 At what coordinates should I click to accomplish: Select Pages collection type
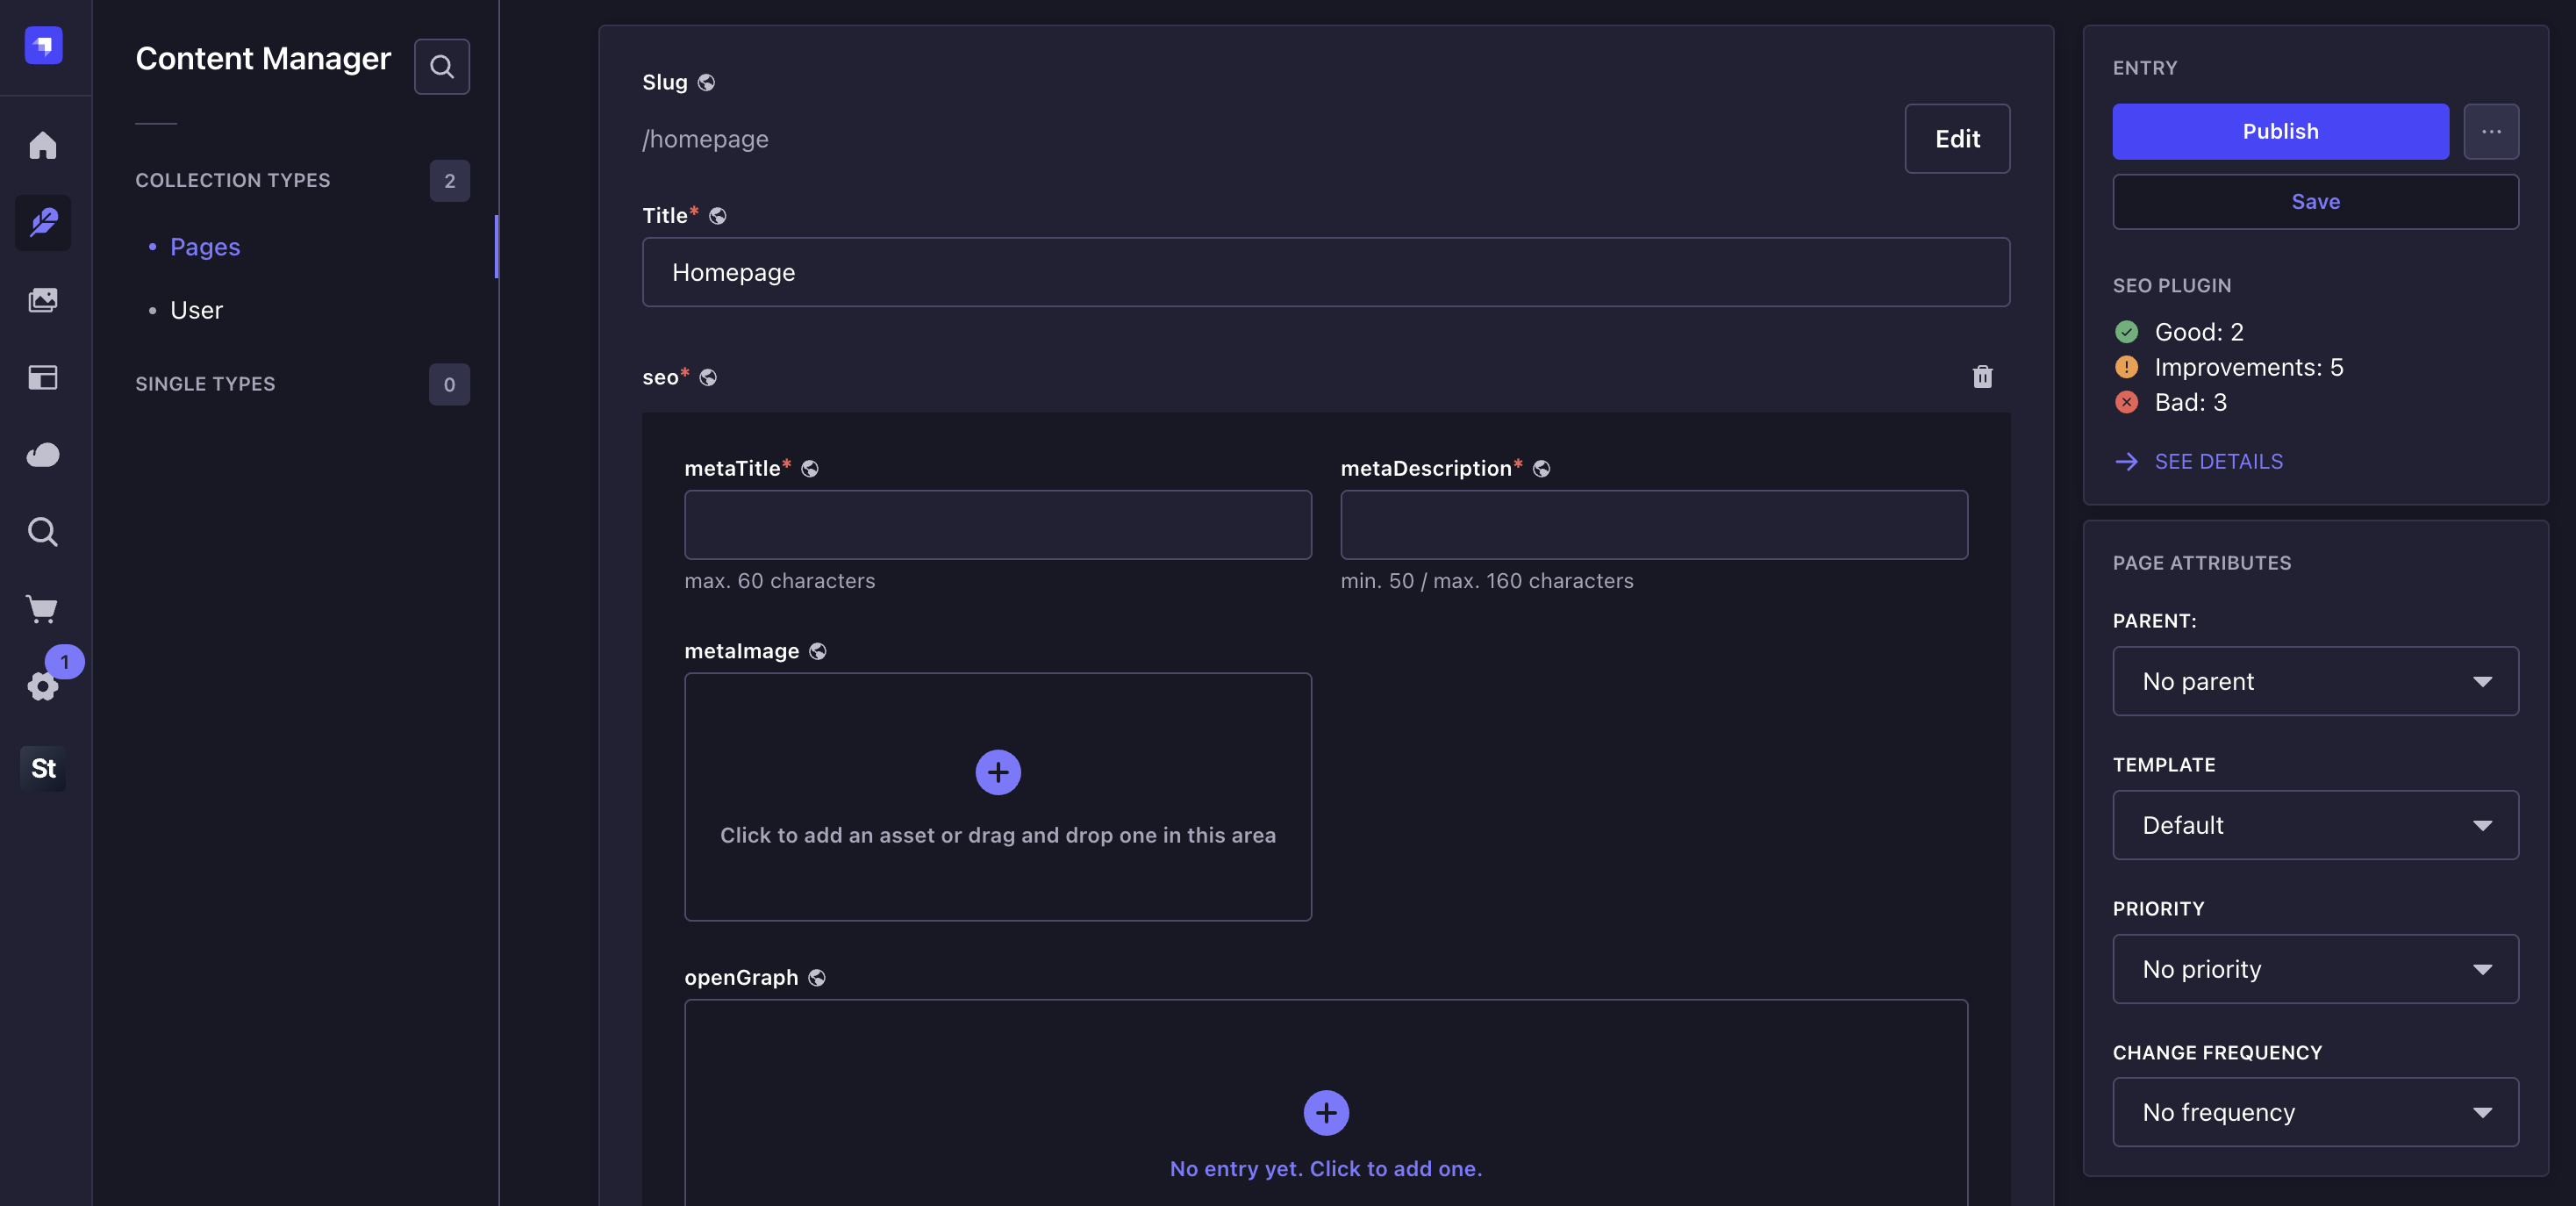coord(205,247)
